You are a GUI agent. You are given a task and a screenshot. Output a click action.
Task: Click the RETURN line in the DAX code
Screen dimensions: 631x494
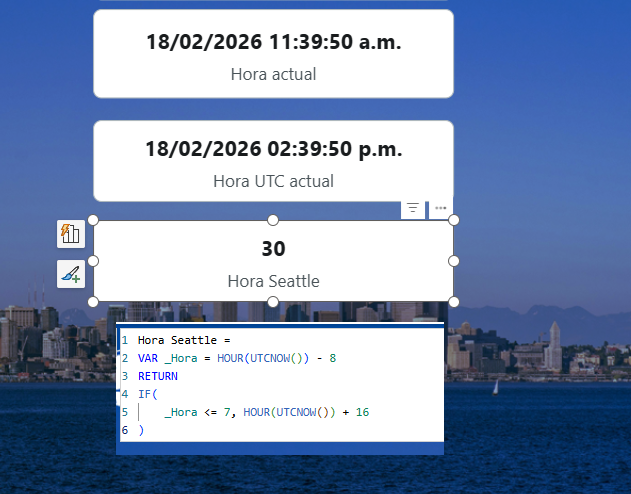tap(158, 376)
